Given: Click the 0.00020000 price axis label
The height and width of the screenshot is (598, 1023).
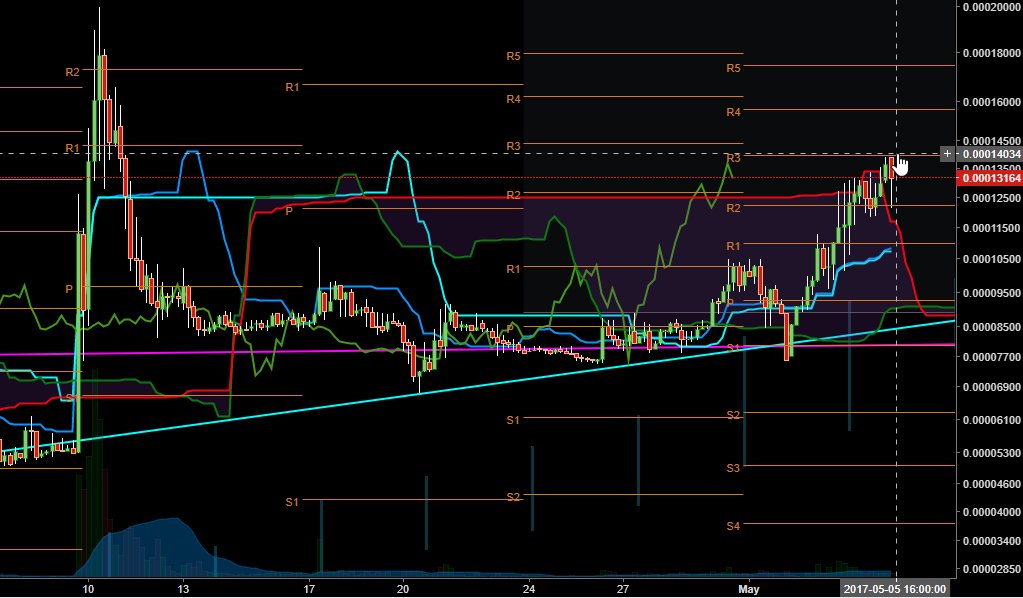Looking at the screenshot, I should click(x=992, y=7).
